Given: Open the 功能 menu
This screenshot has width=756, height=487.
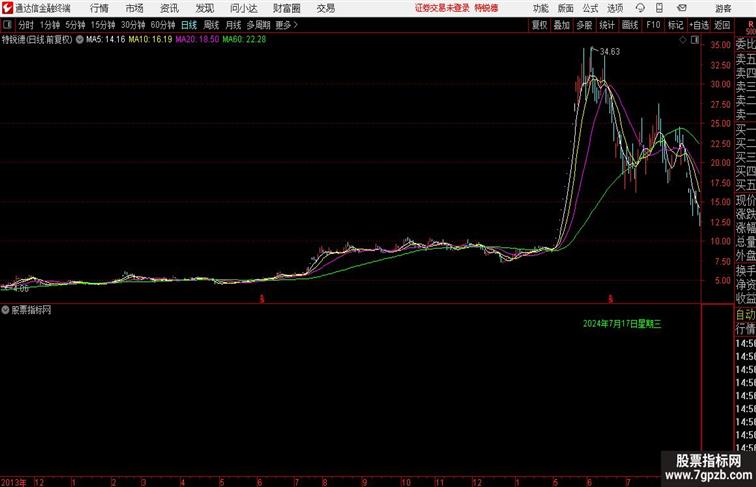Looking at the screenshot, I should (x=540, y=8).
